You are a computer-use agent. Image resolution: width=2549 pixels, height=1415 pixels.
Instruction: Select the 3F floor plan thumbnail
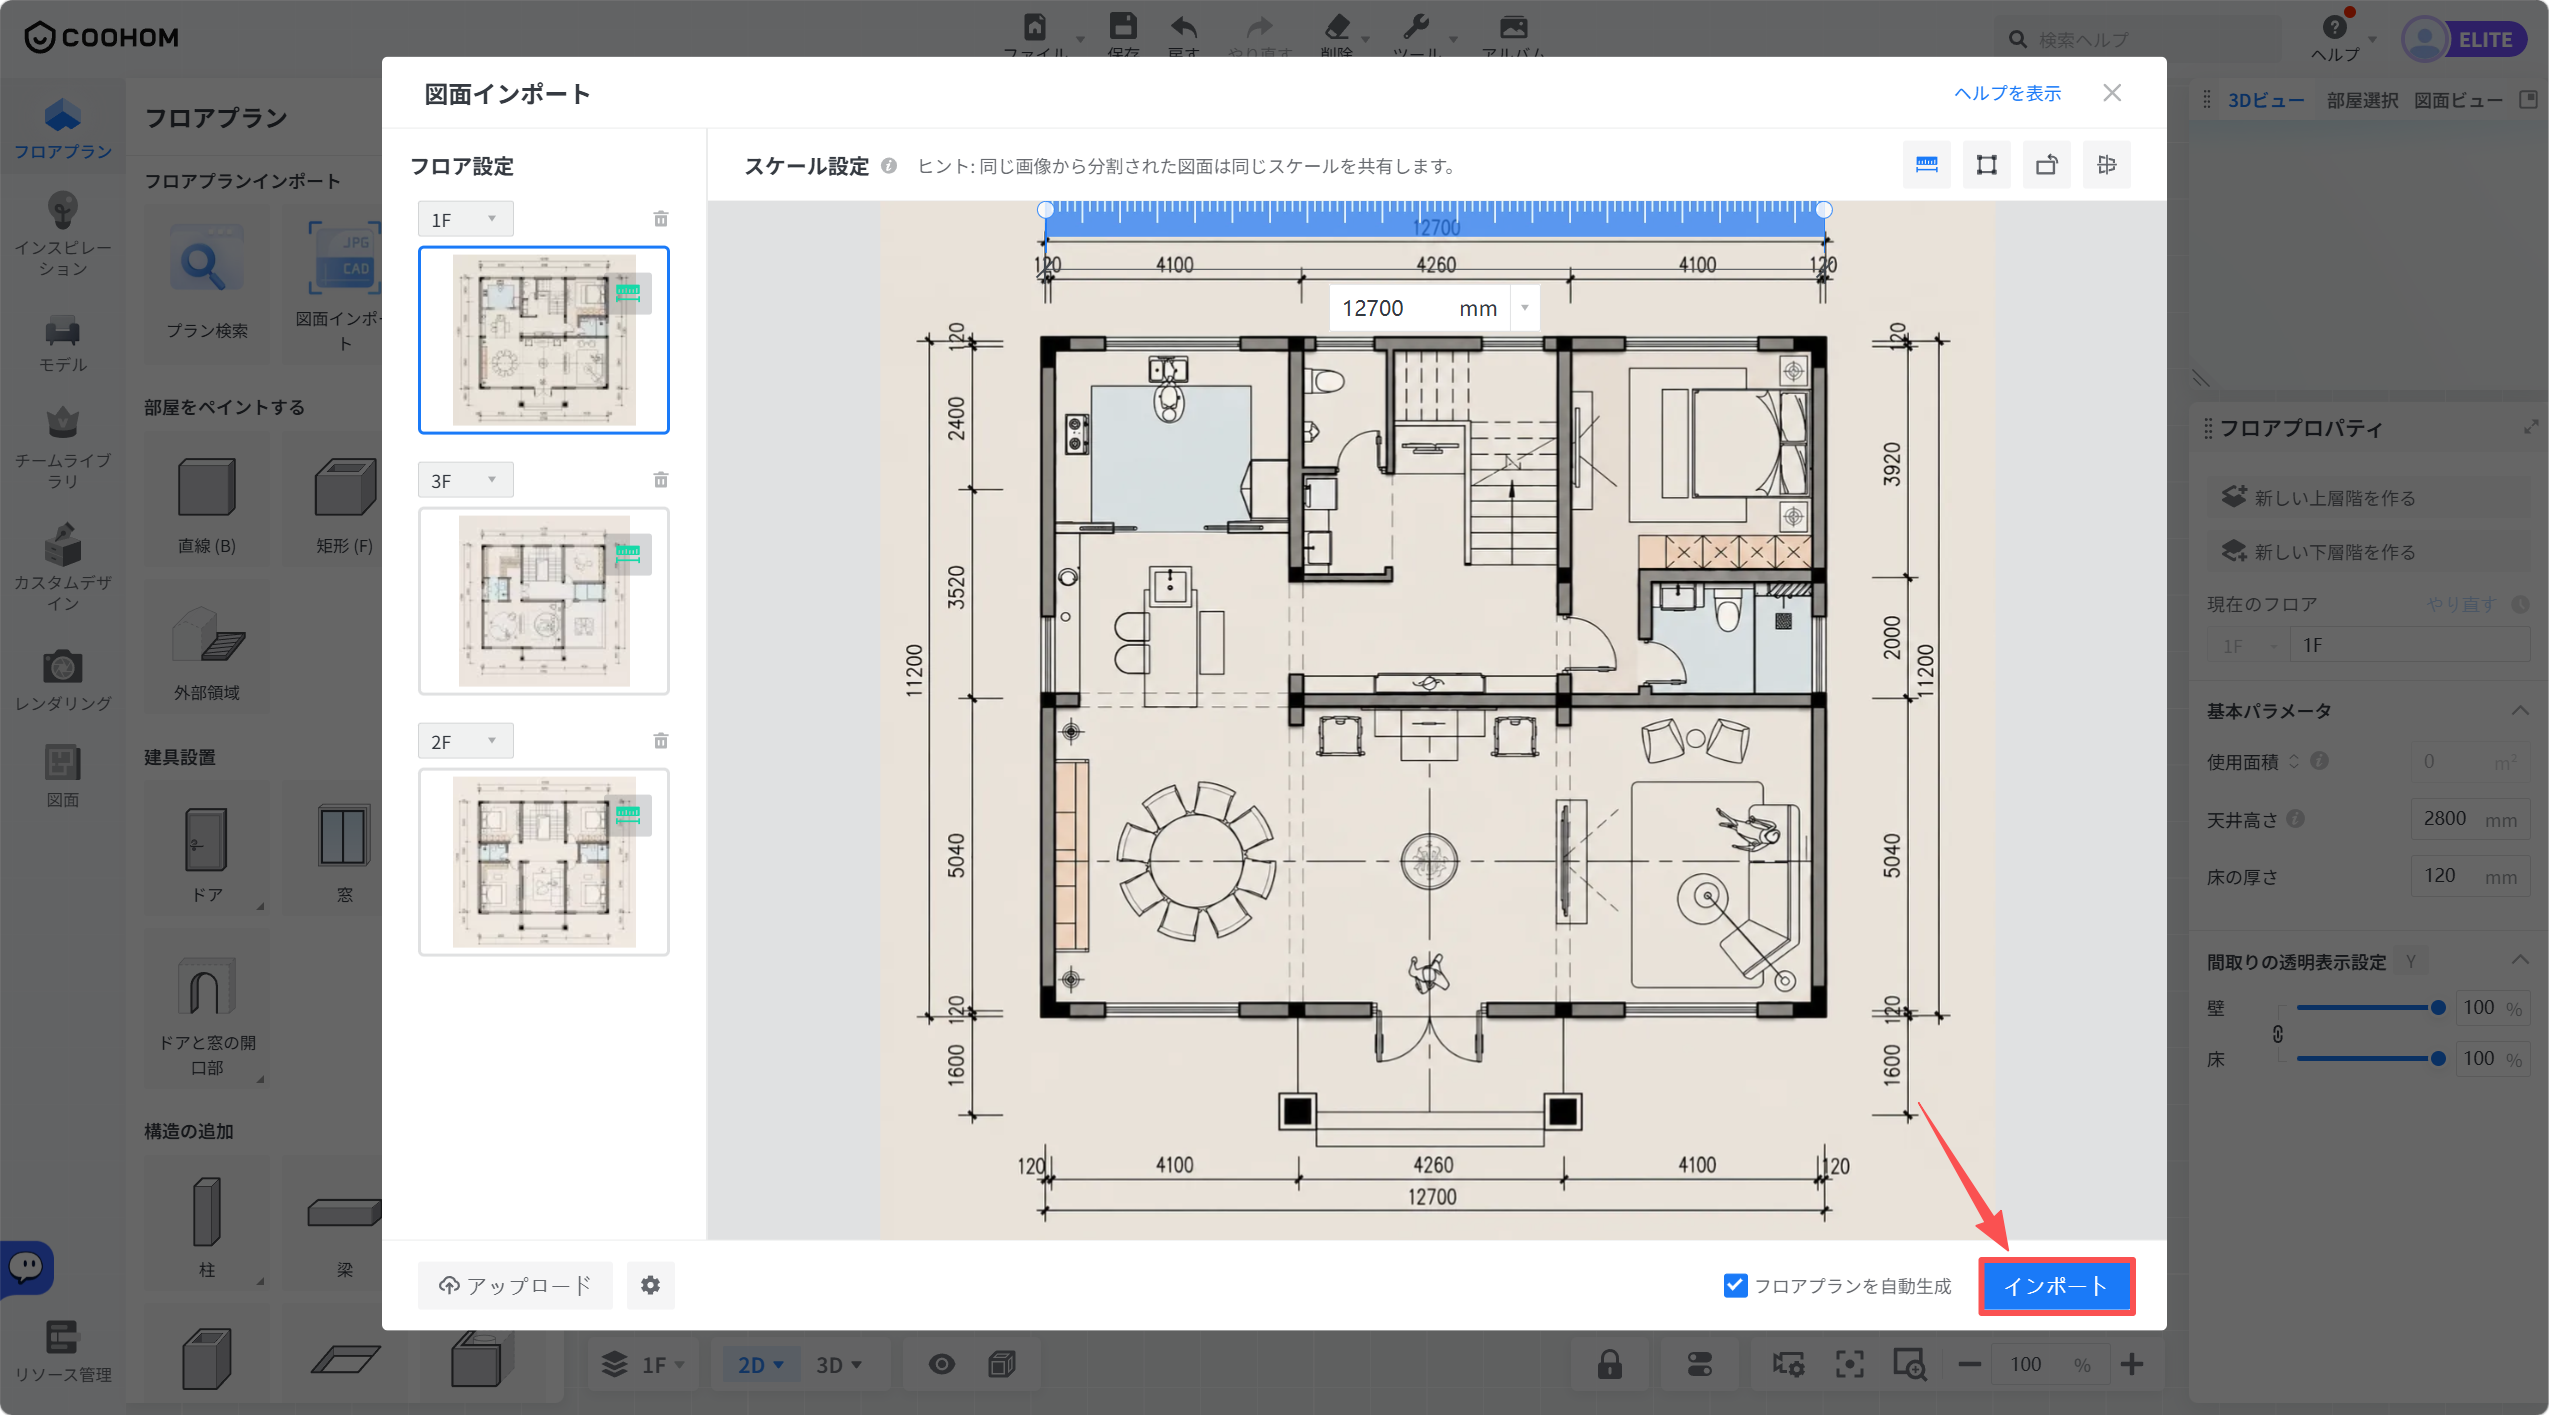click(543, 601)
